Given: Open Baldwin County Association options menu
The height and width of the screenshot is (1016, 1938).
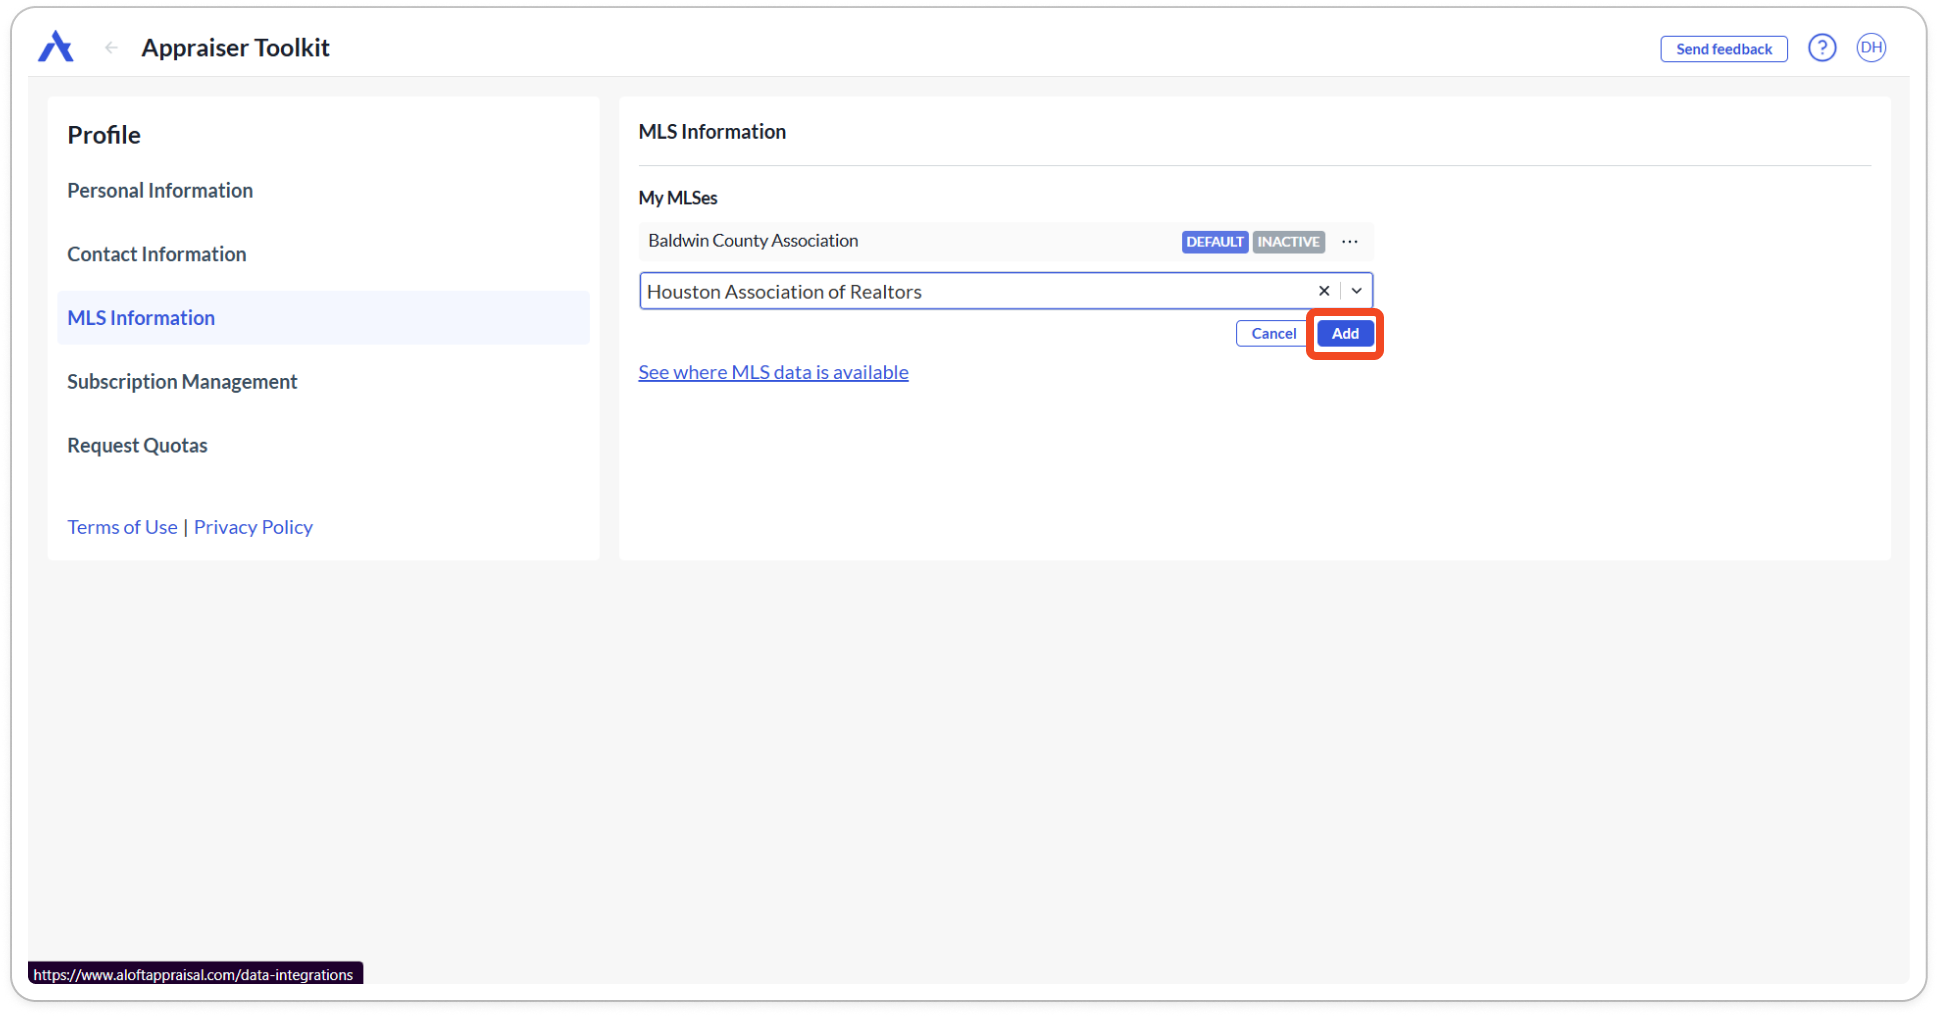Looking at the screenshot, I should click(x=1349, y=241).
